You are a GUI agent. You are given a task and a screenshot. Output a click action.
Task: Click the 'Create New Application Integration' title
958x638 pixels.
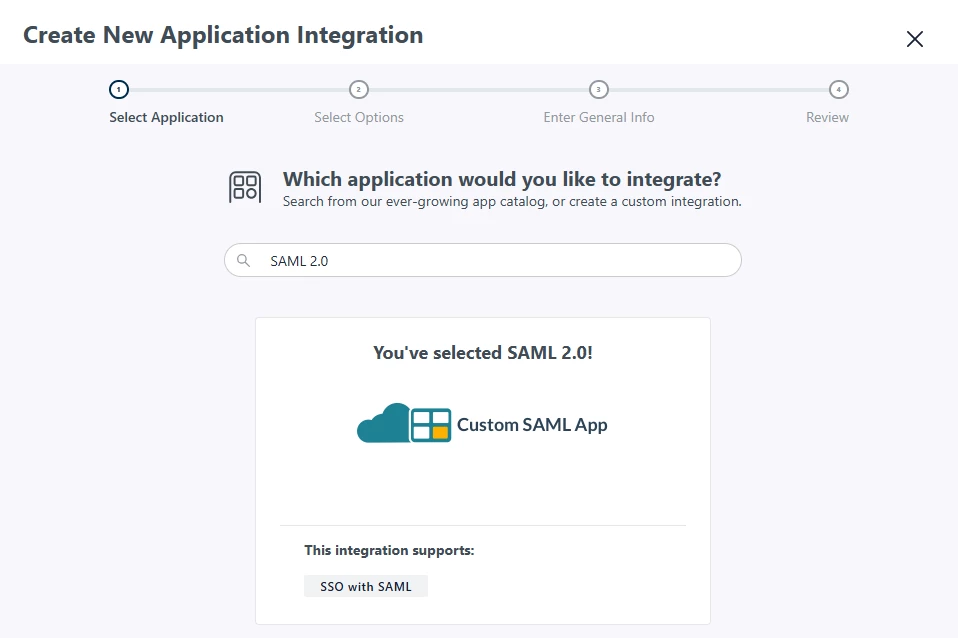point(223,35)
